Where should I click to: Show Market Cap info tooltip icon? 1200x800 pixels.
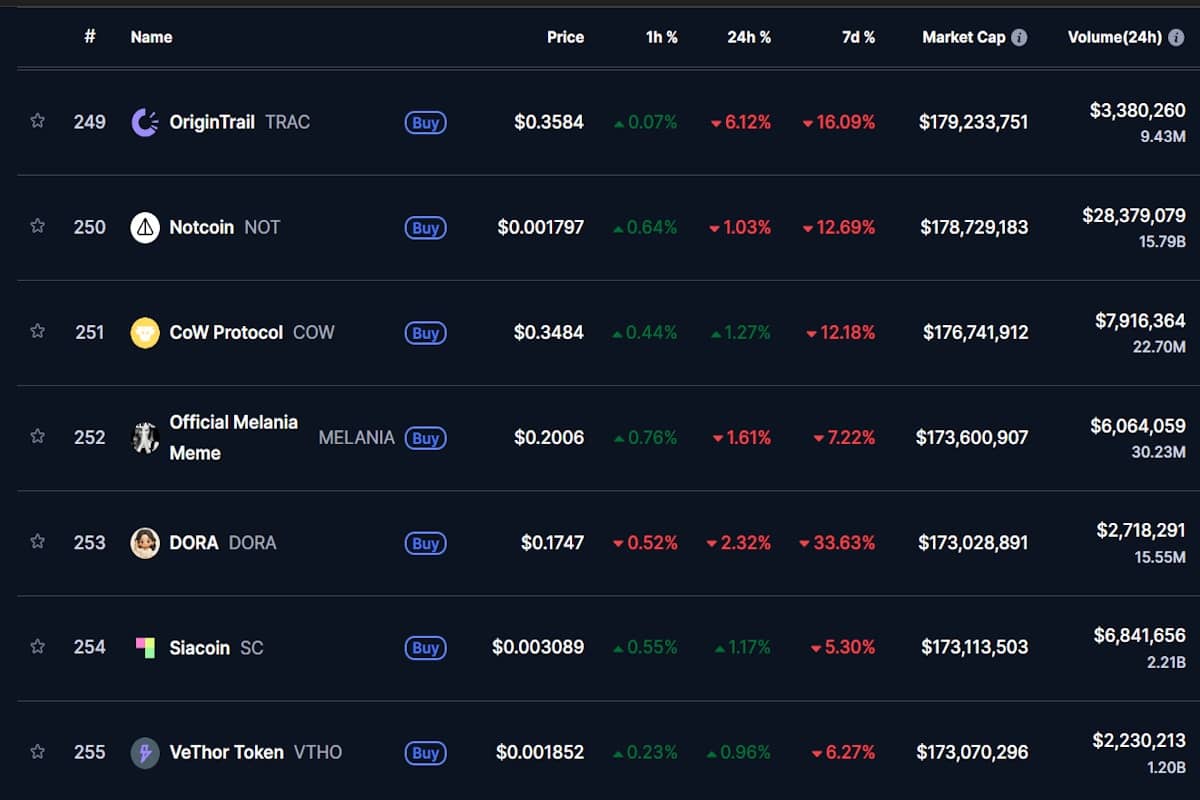(1019, 37)
